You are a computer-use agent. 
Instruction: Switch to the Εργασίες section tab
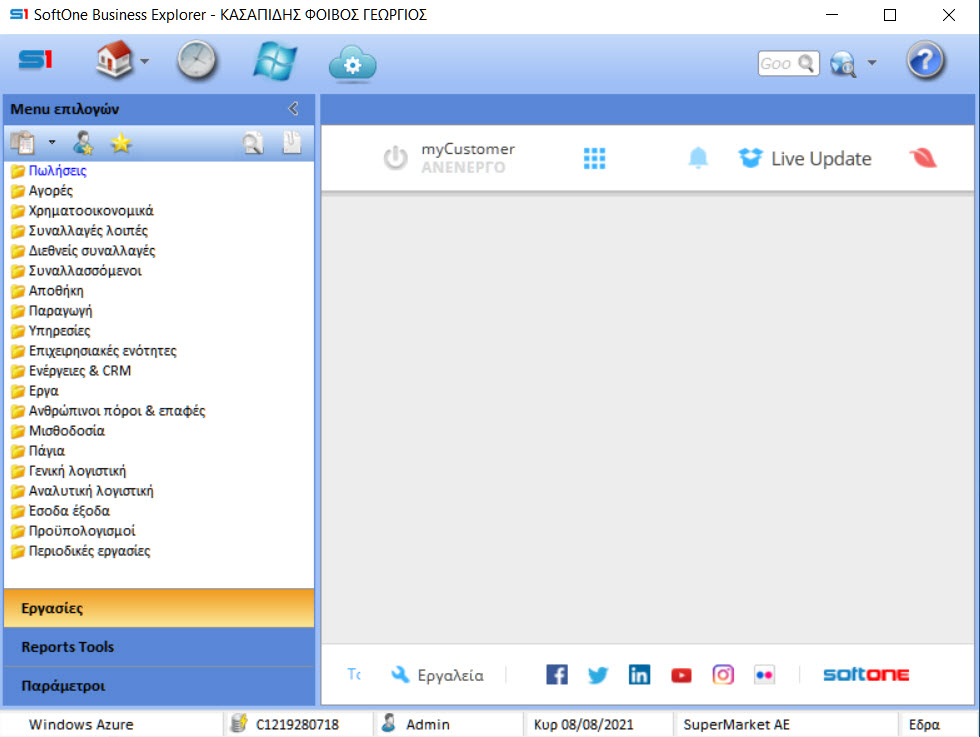(x=159, y=608)
